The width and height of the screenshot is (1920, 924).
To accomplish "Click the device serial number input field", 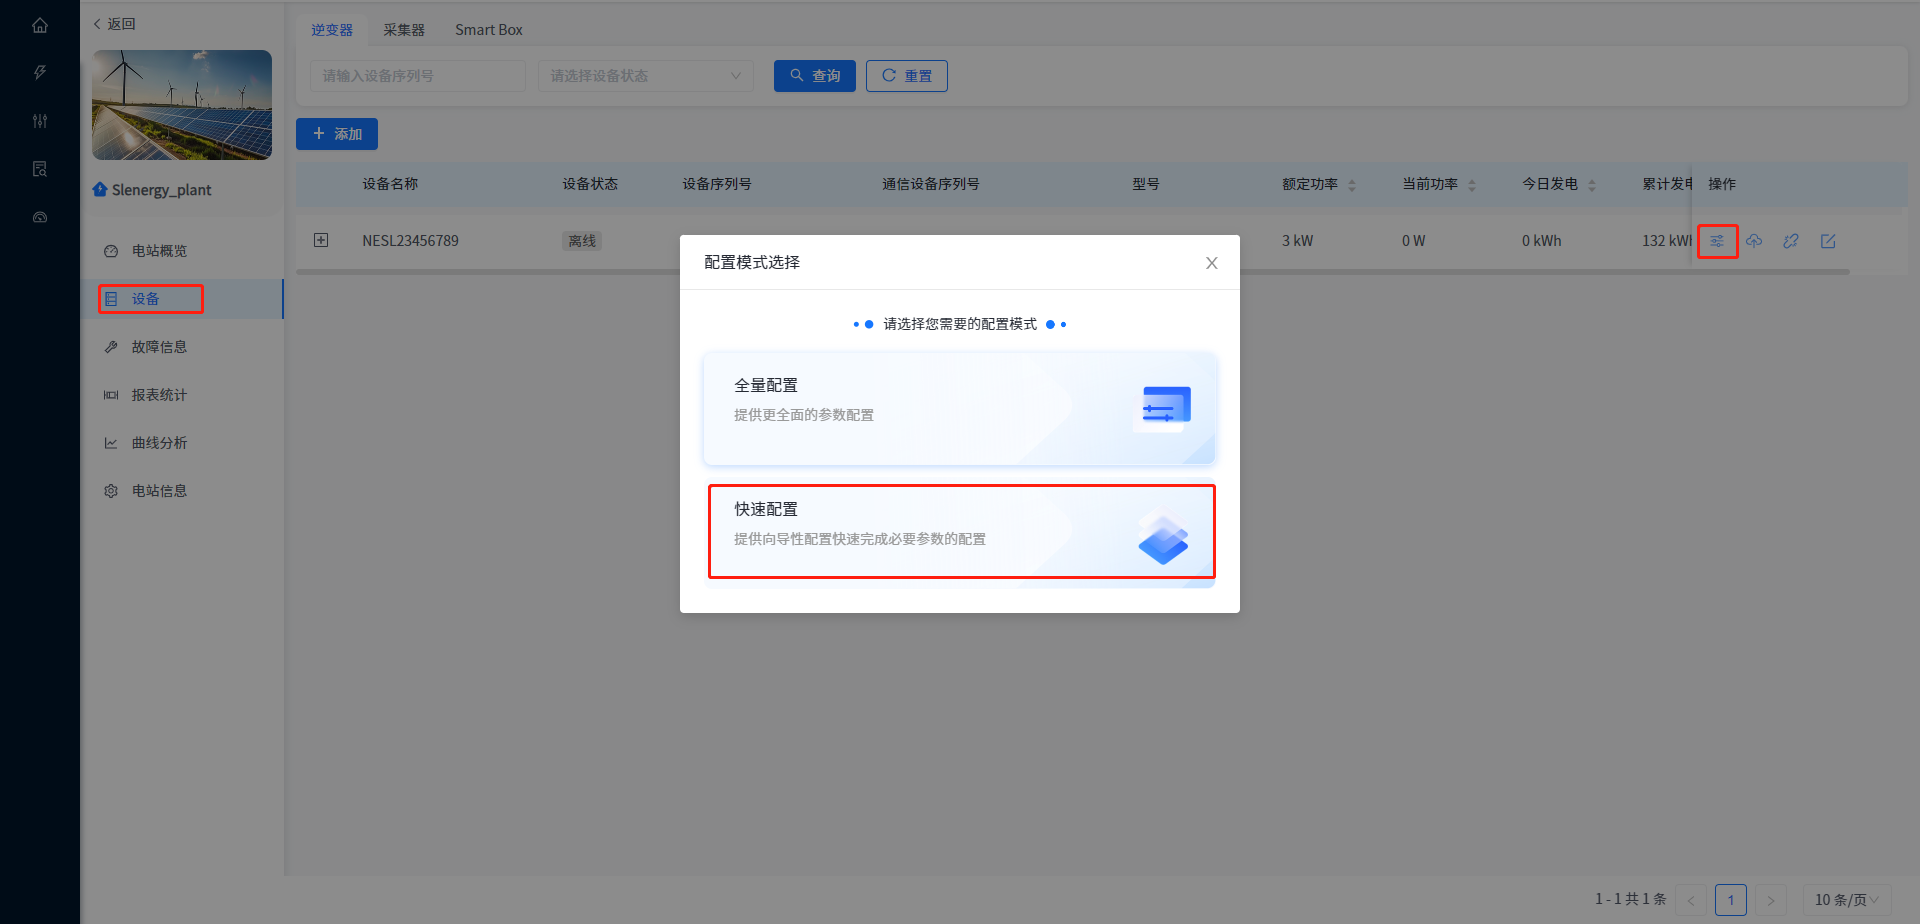I will 417,76.
